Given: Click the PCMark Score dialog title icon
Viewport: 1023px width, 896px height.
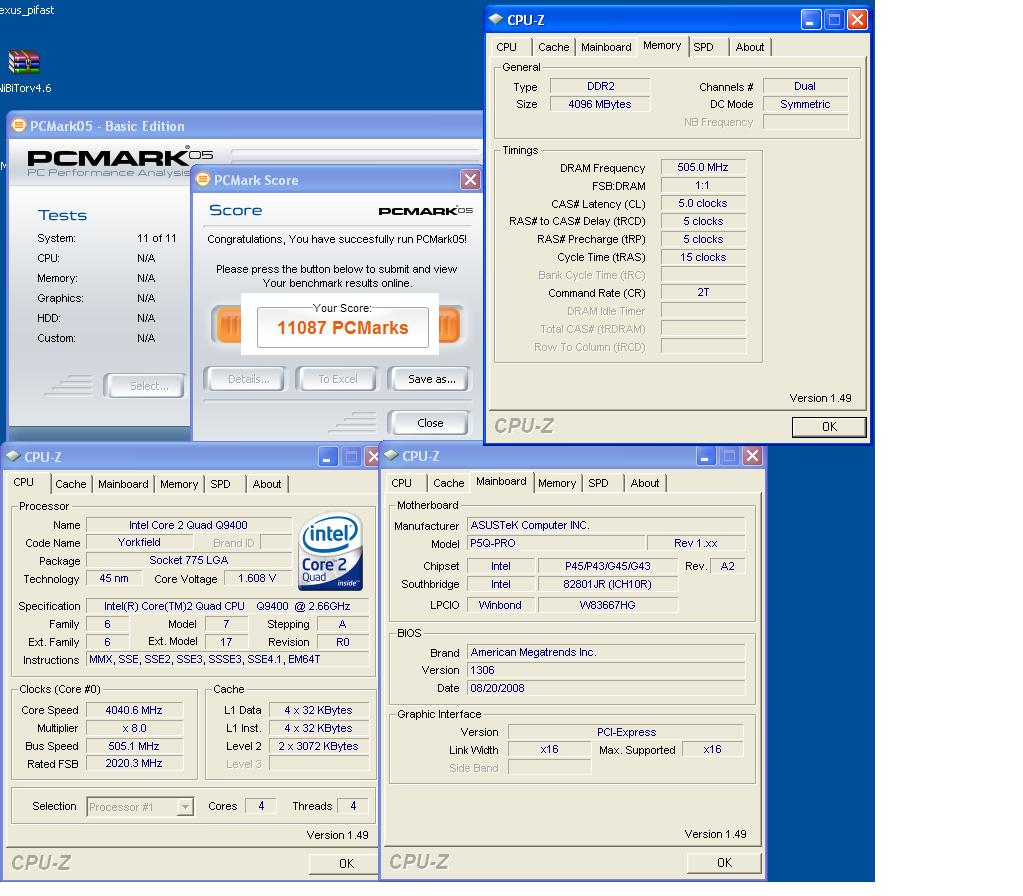Looking at the screenshot, I should (204, 179).
